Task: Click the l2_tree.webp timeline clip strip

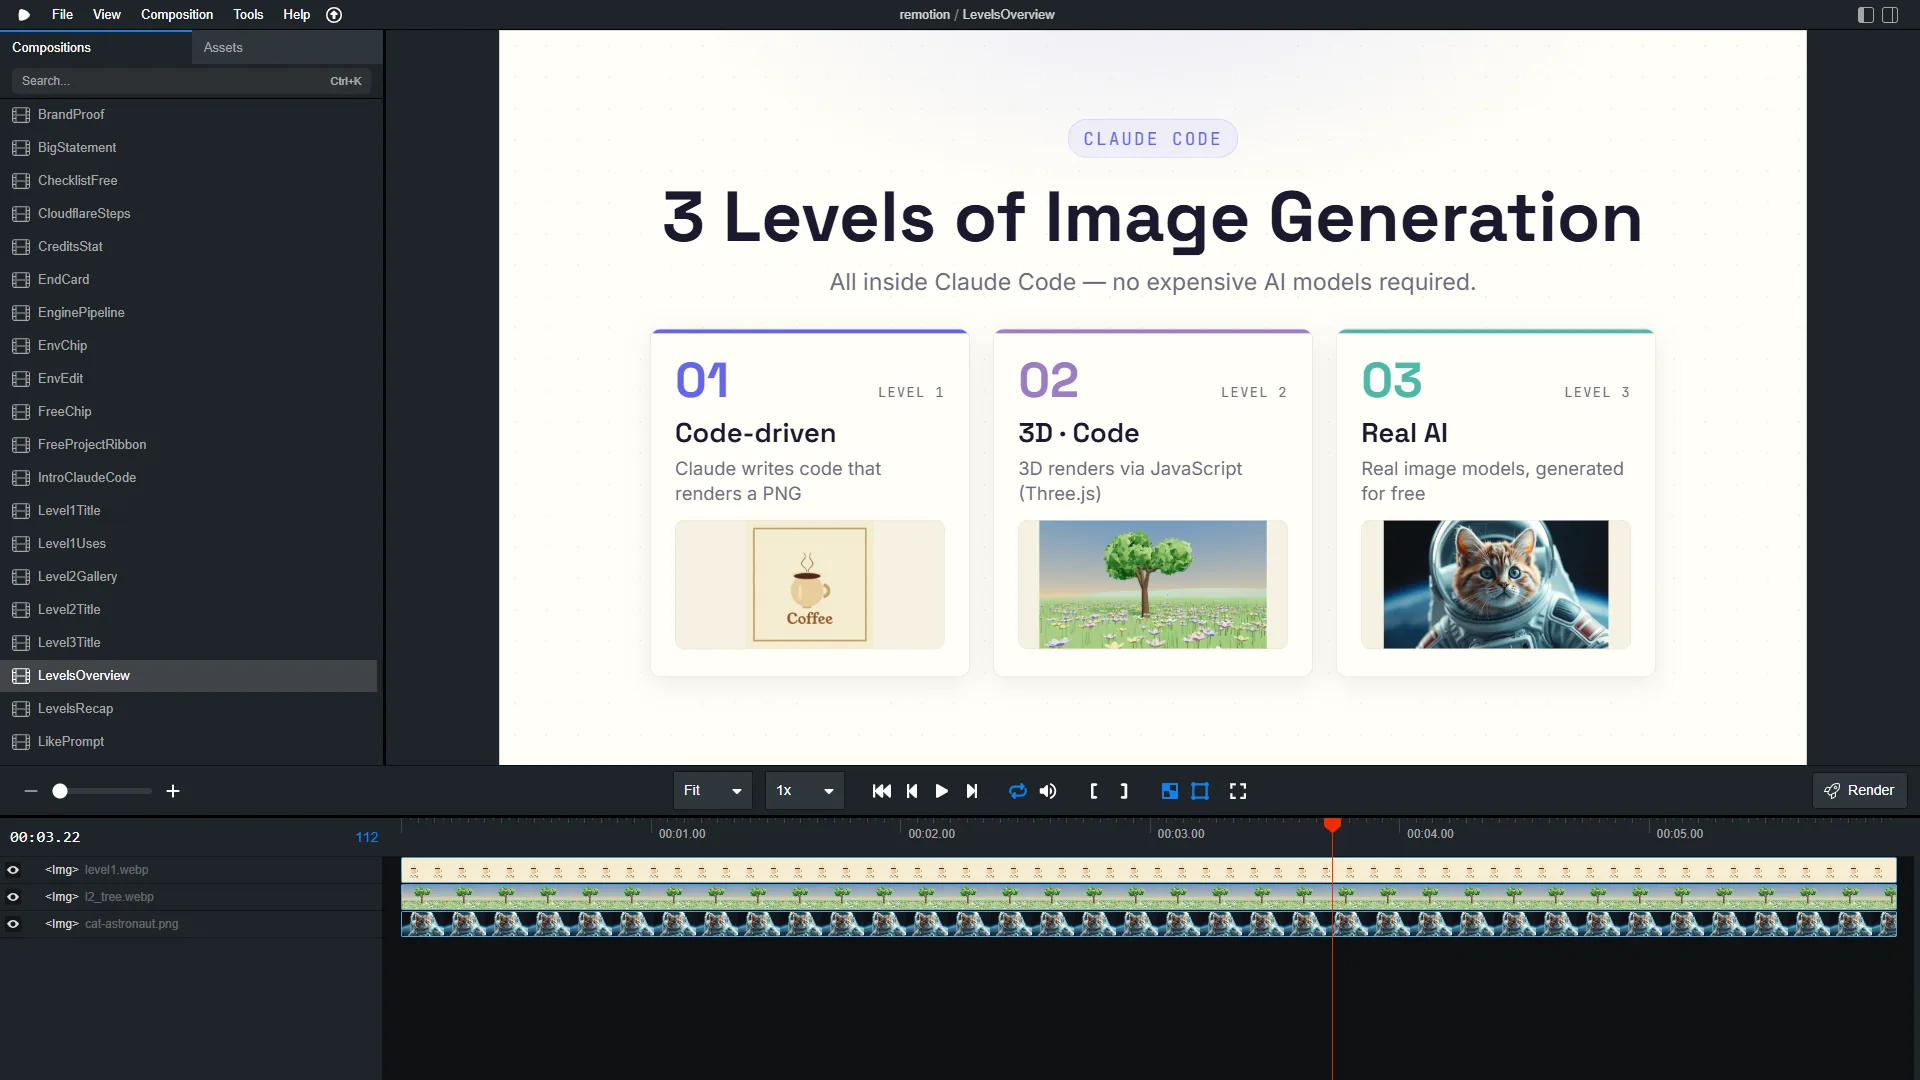Action: [x=1148, y=897]
